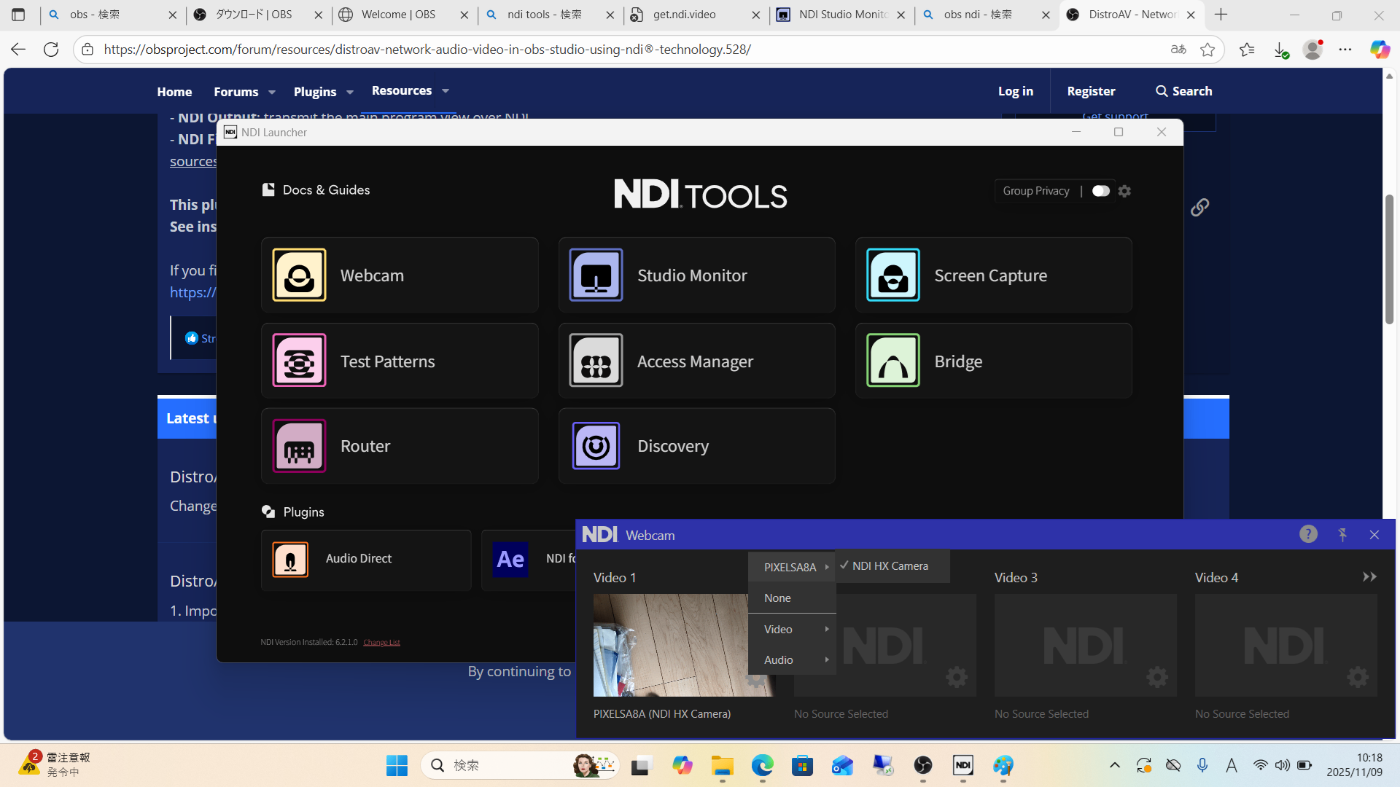Show more video slots with double arrow
This screenshot has width=1400, height=787.
pyautogui.click(x=1370, y=577)
